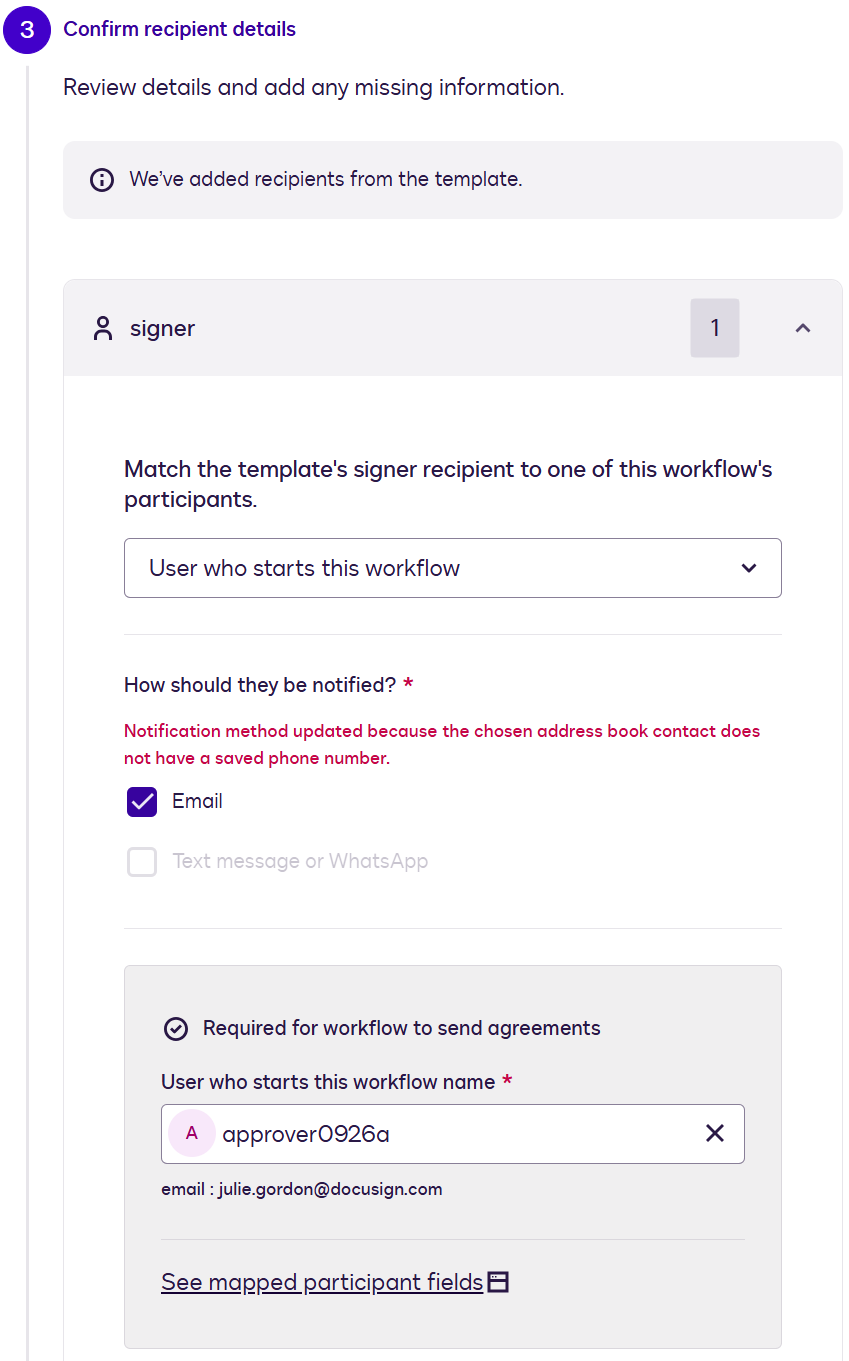Clear the approver0926a name field
This screenshot has height=1361, width=849.
tap(715, 1133)
